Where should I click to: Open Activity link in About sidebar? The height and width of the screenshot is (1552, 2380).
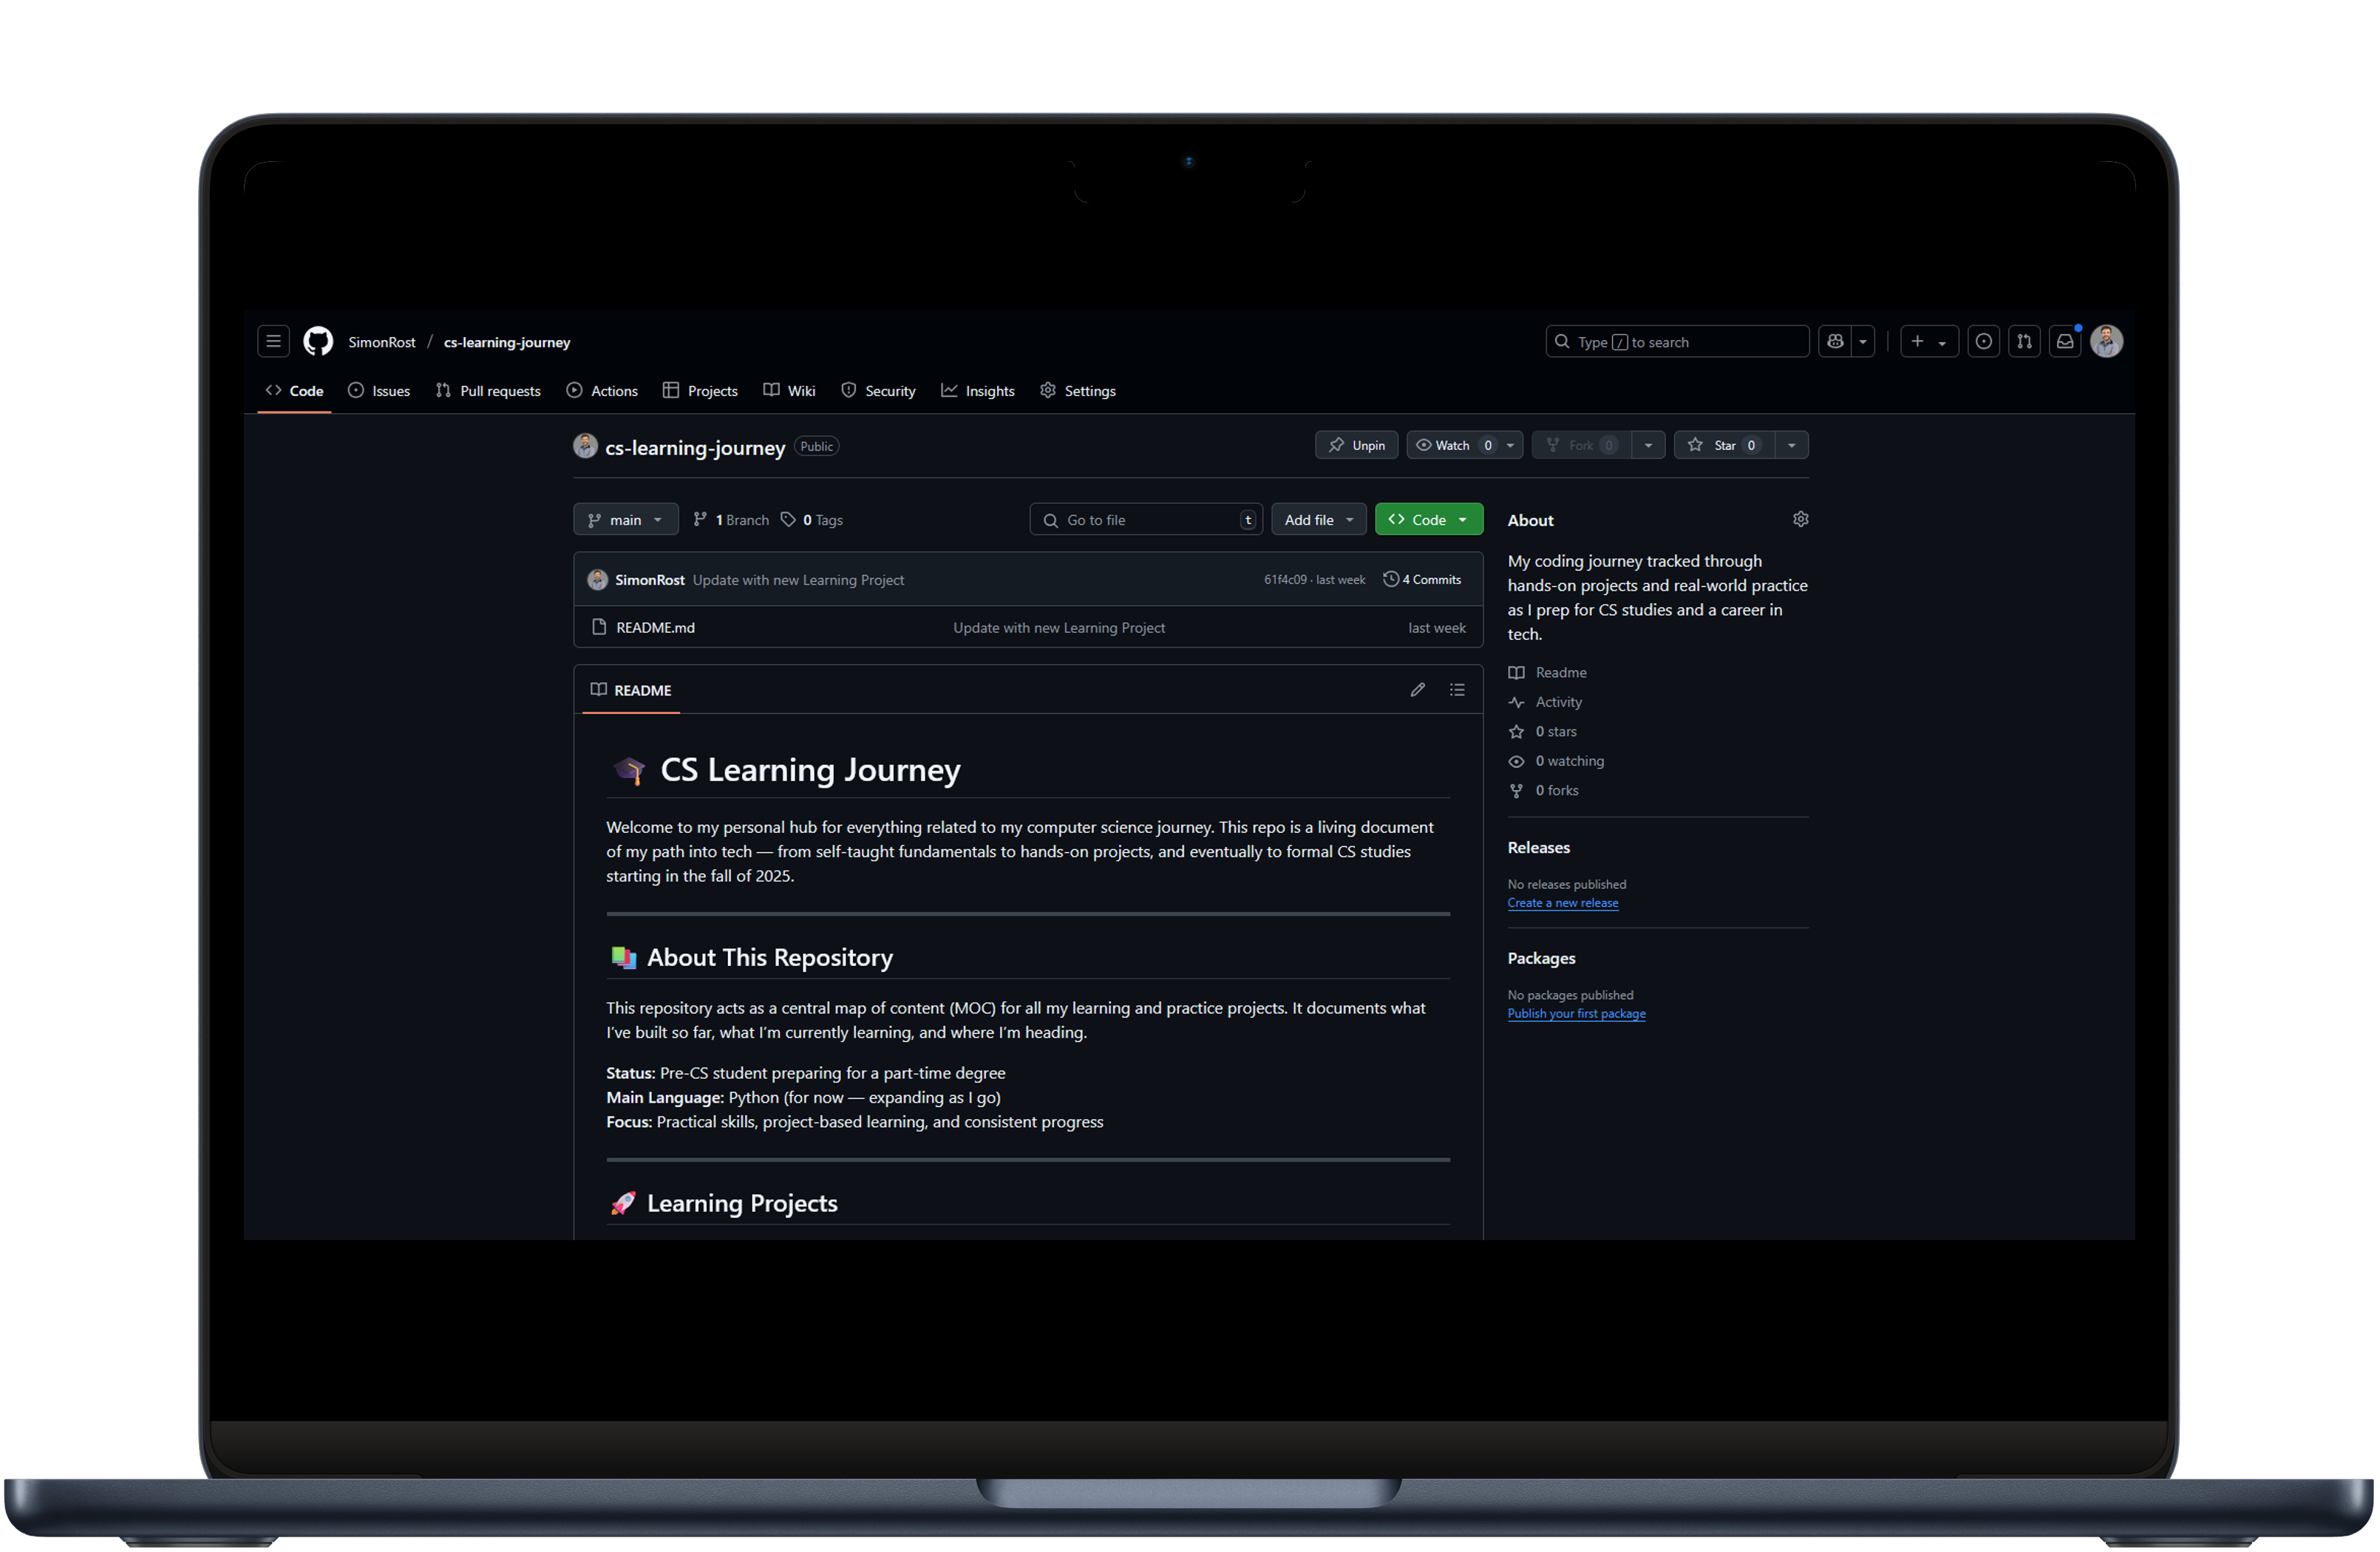[x=1545, y=702]
